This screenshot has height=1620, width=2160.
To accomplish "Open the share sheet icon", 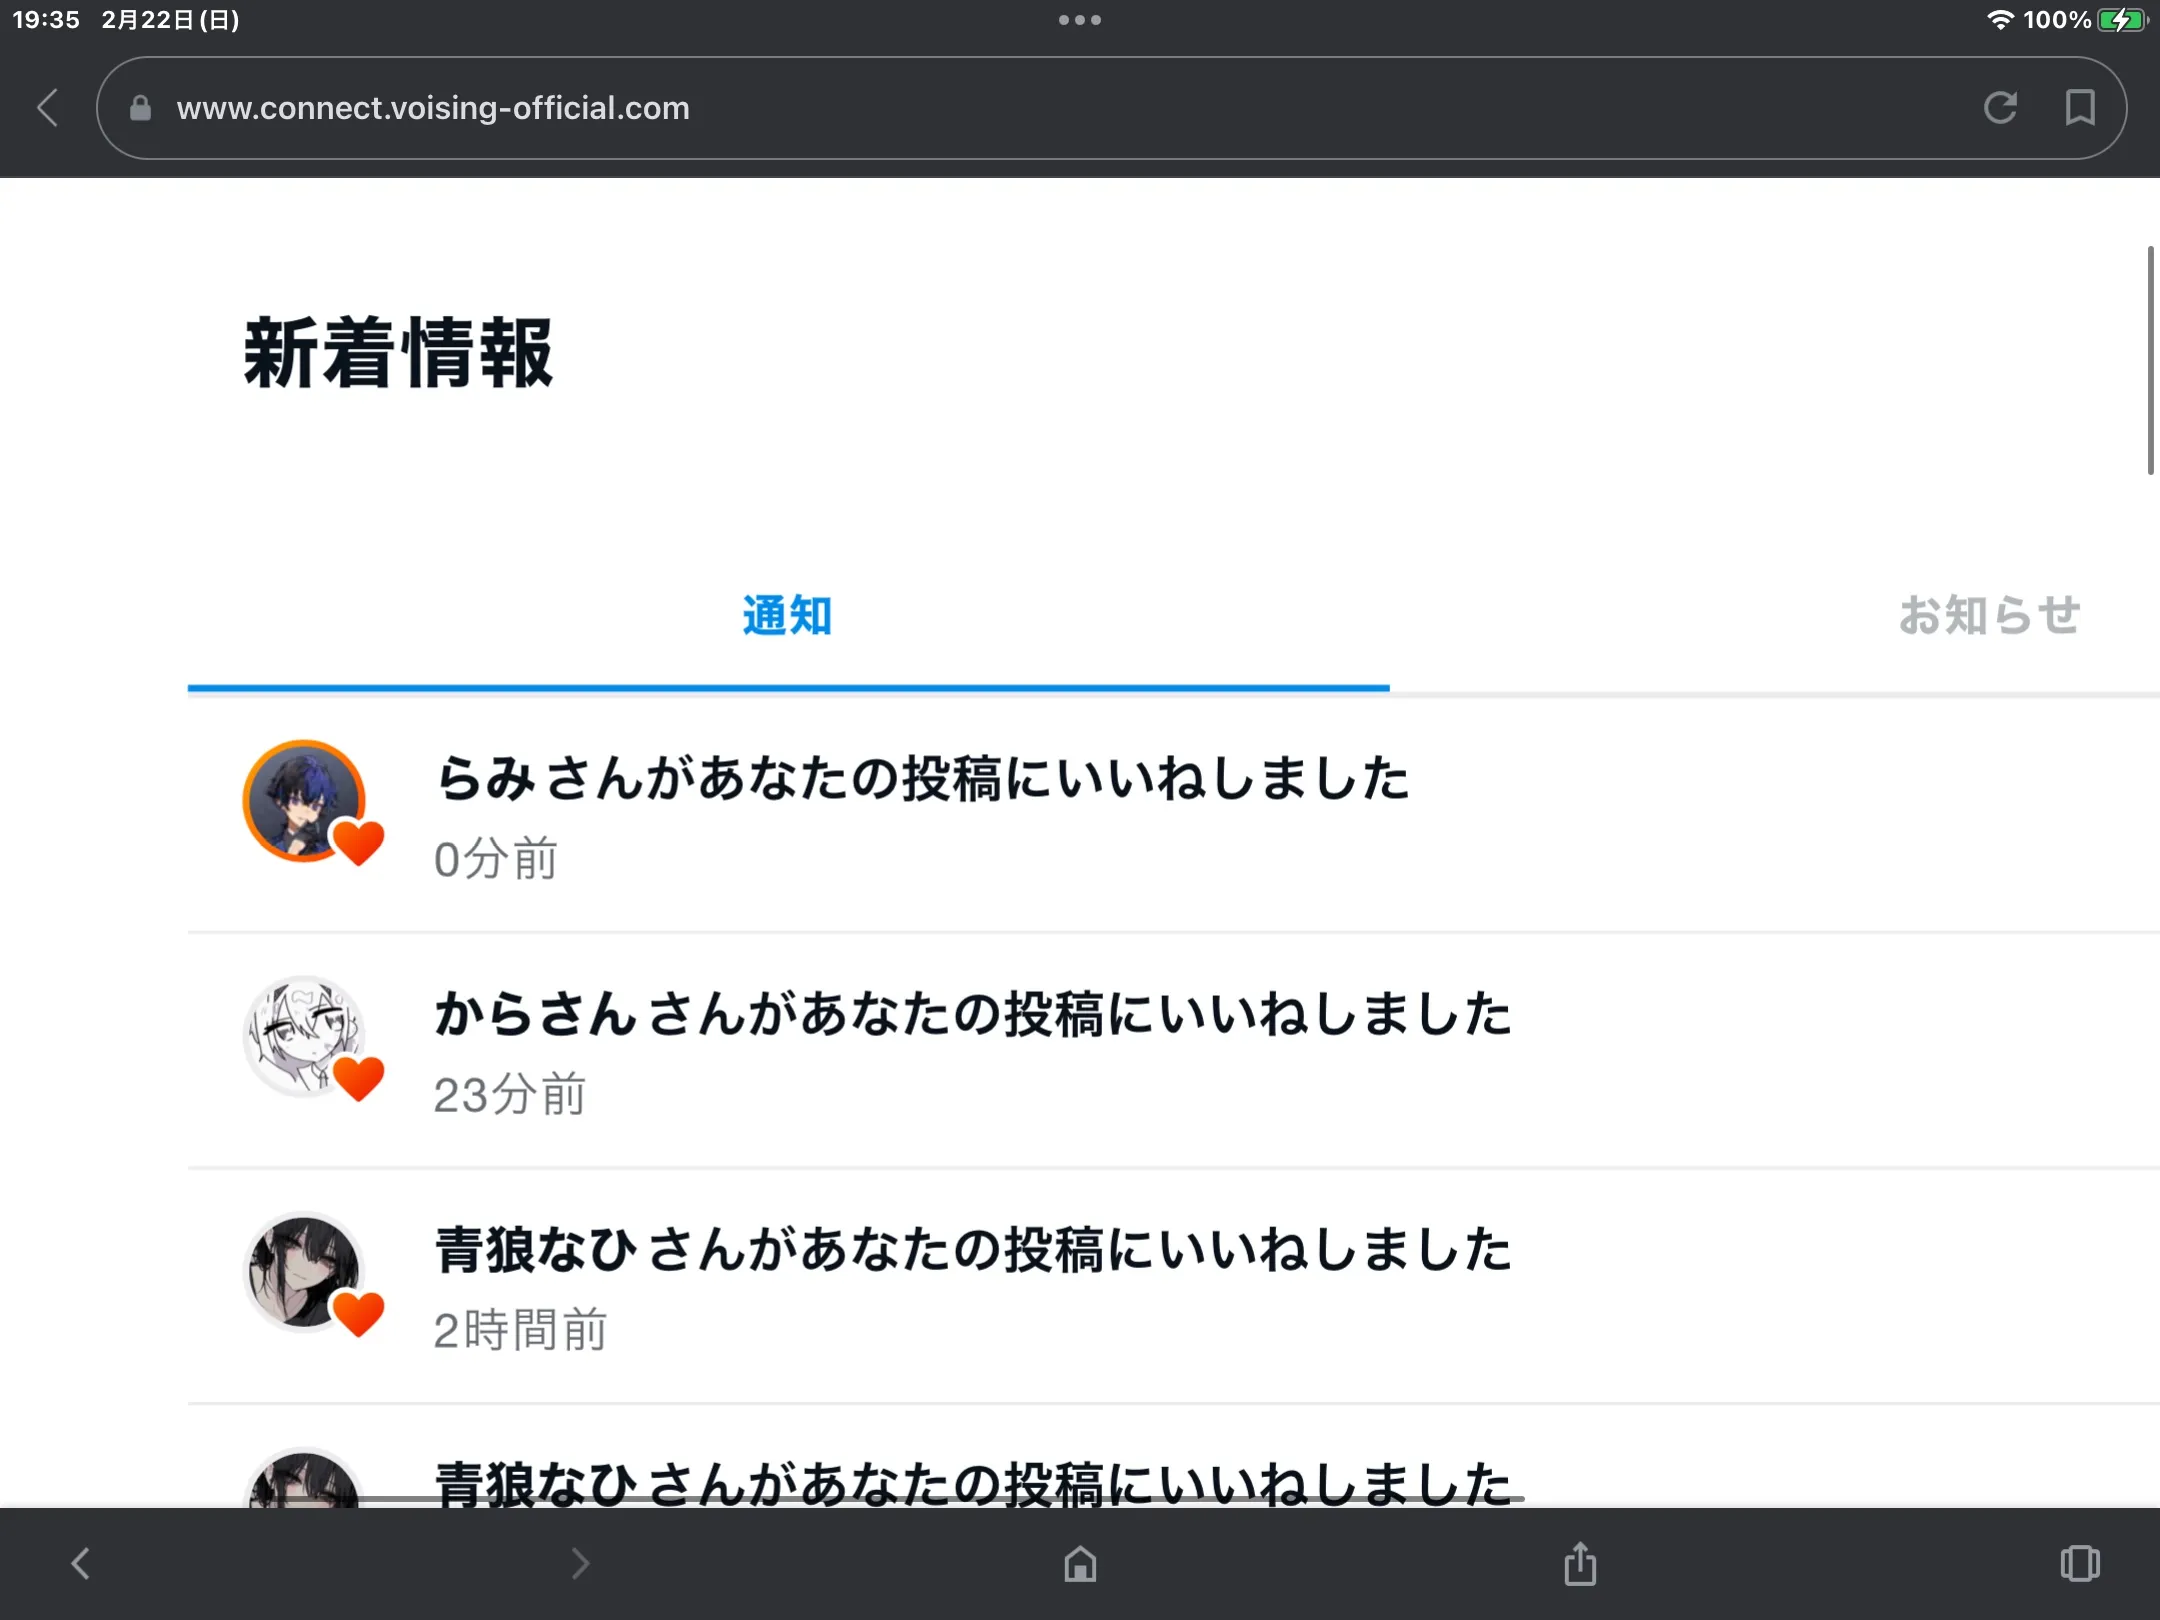I will pyautogui.click(x=1580, y=1564).
